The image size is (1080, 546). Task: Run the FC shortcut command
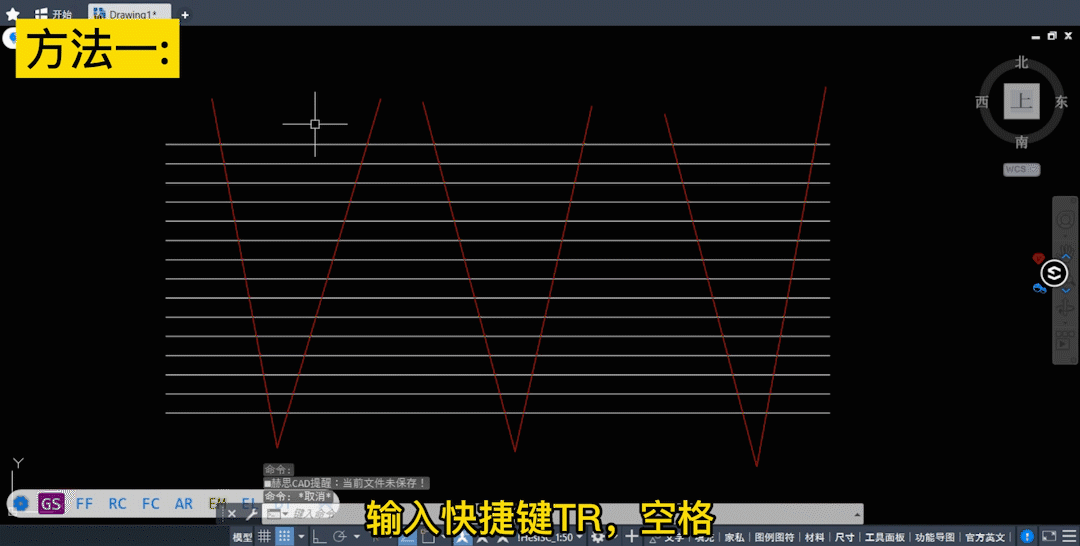point(150,503)
